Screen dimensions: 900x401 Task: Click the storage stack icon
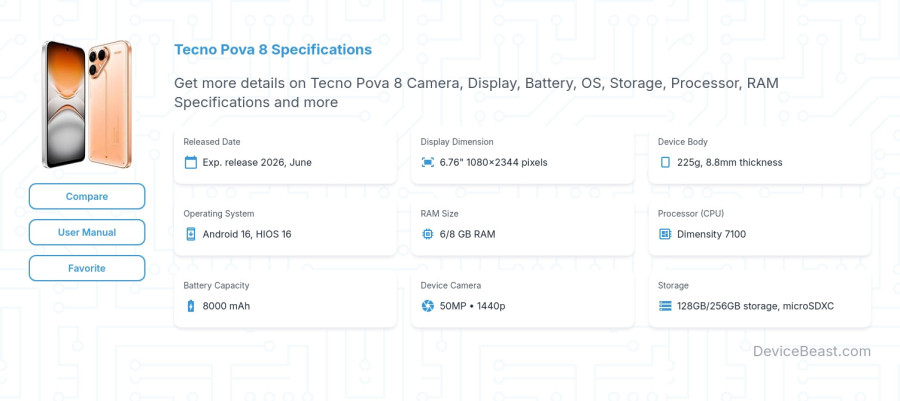coord(665,306)
